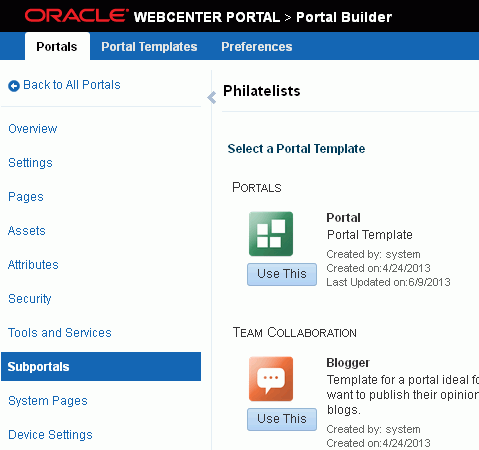This screenshot has width=479, height=450.
Task: Open Device Settings
Action: tap(50, 435)
